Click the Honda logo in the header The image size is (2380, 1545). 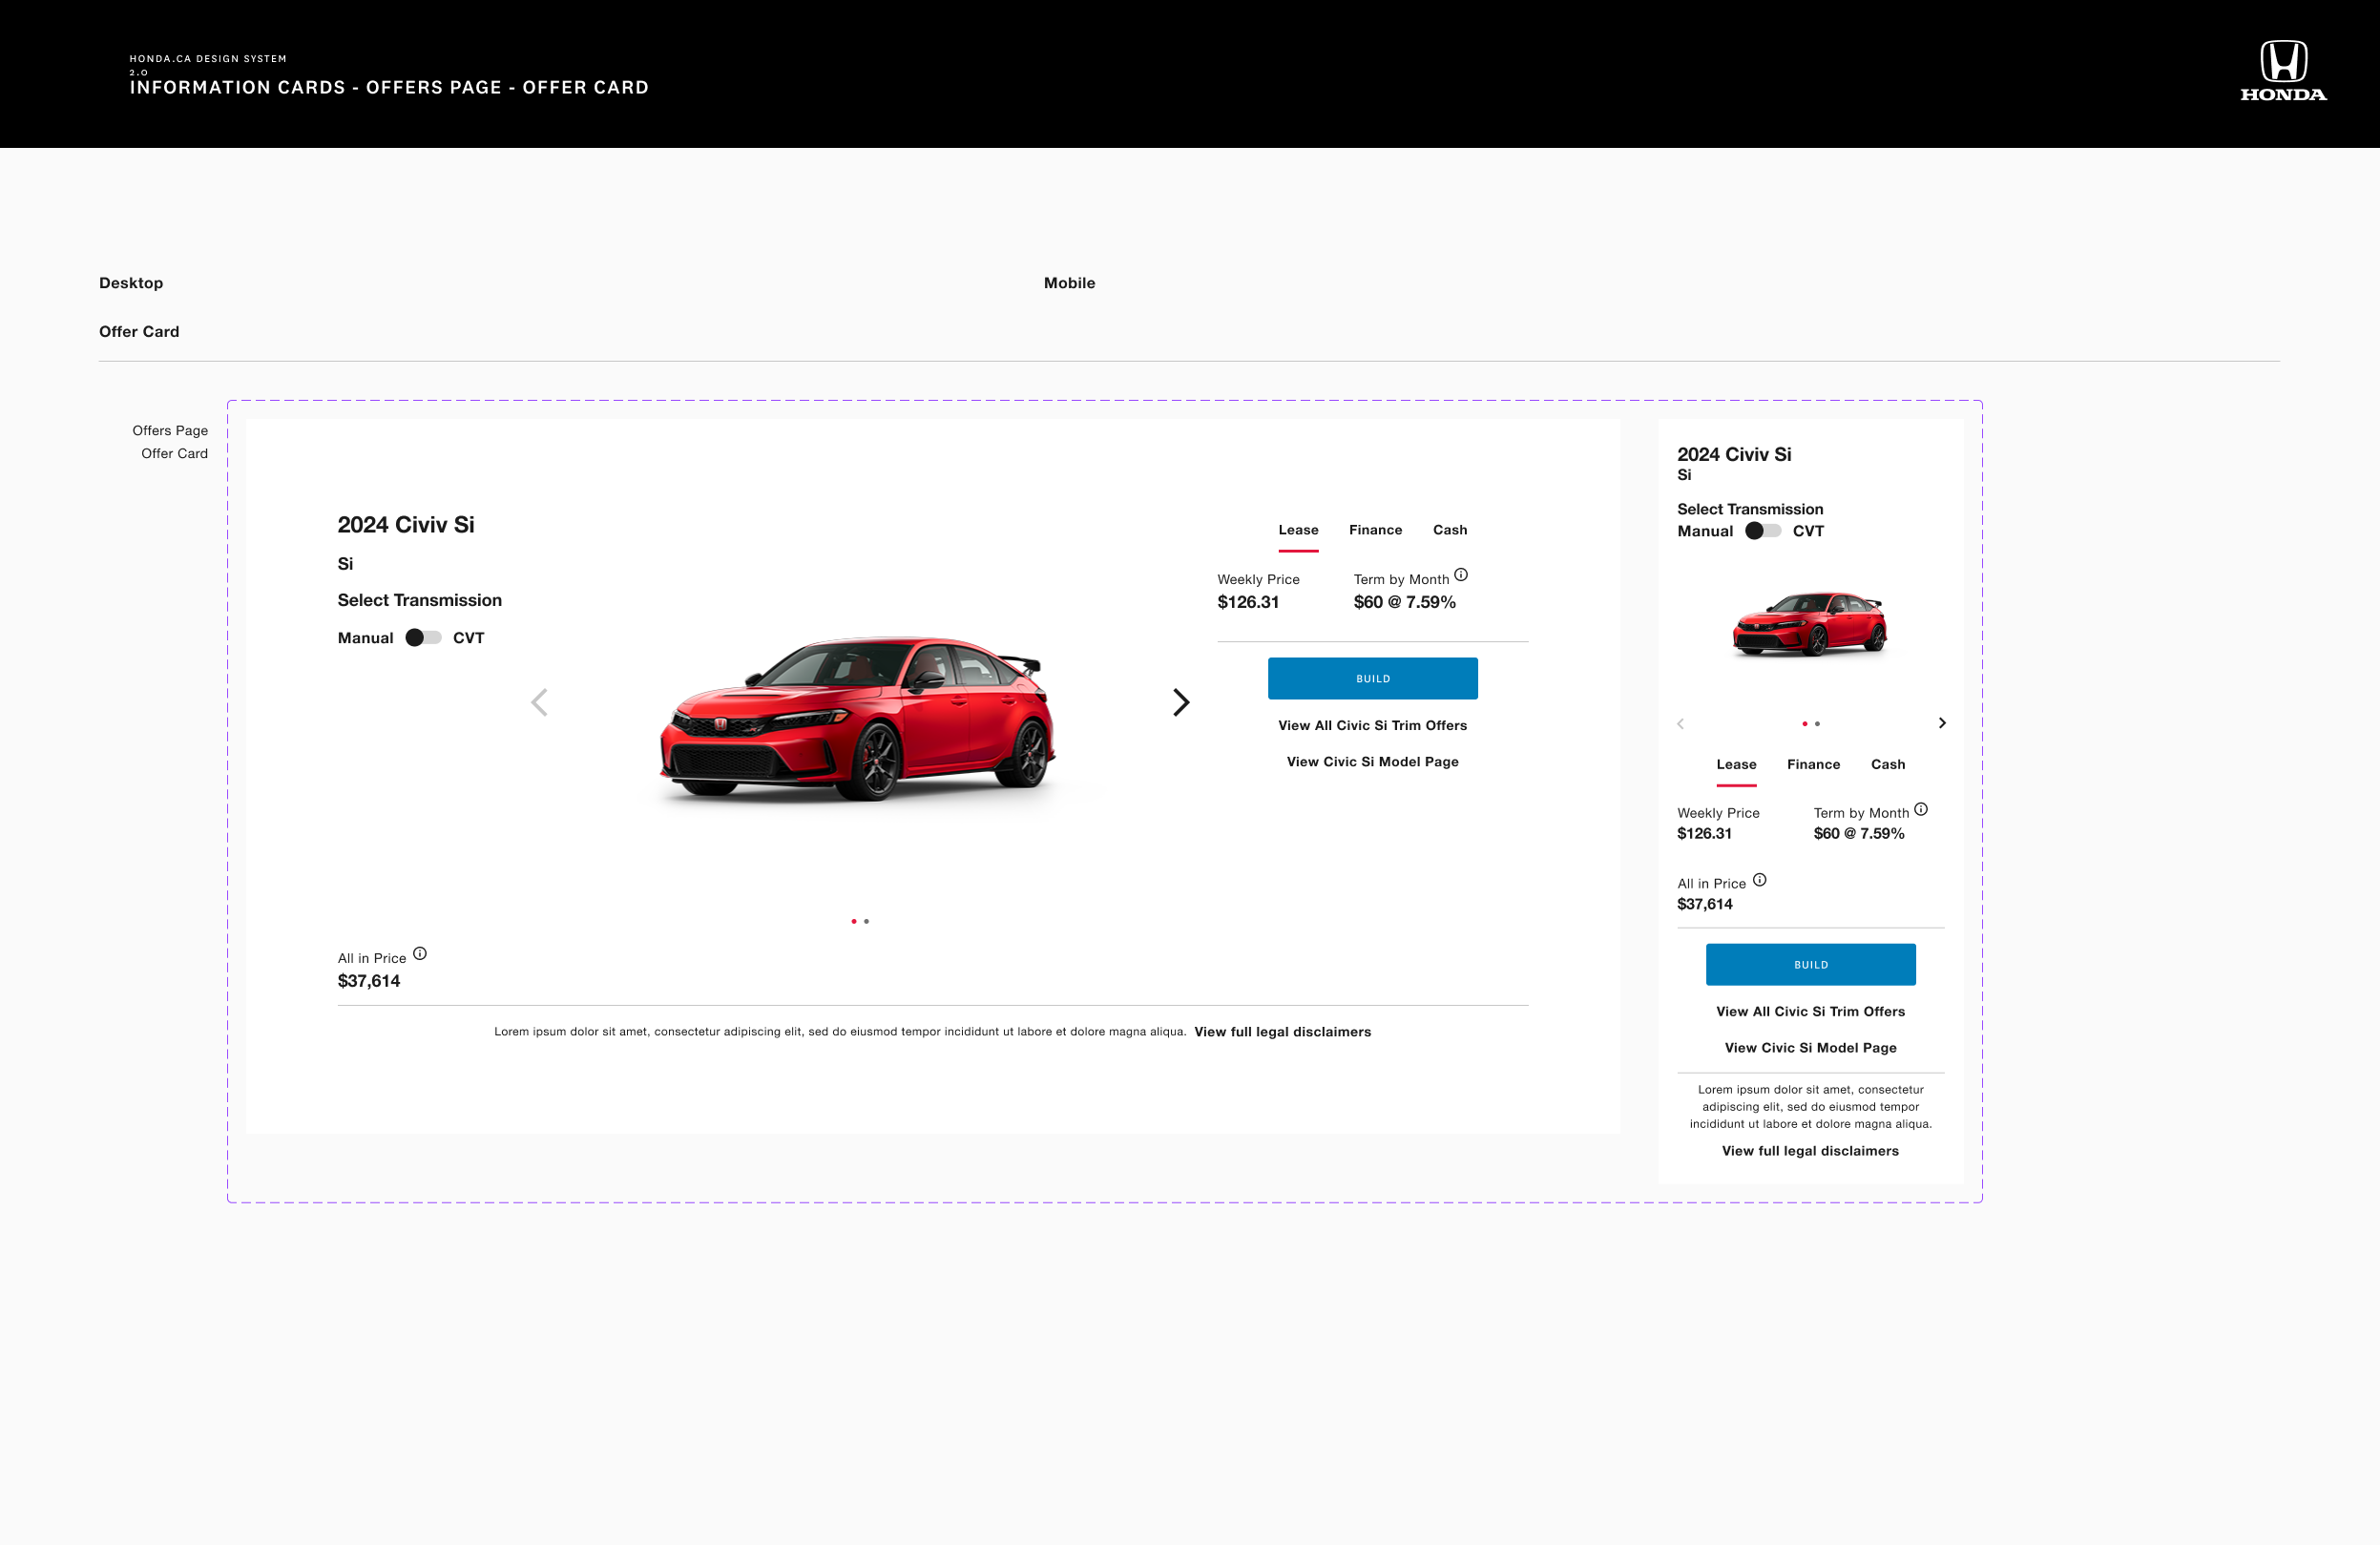coord(2283,70)
